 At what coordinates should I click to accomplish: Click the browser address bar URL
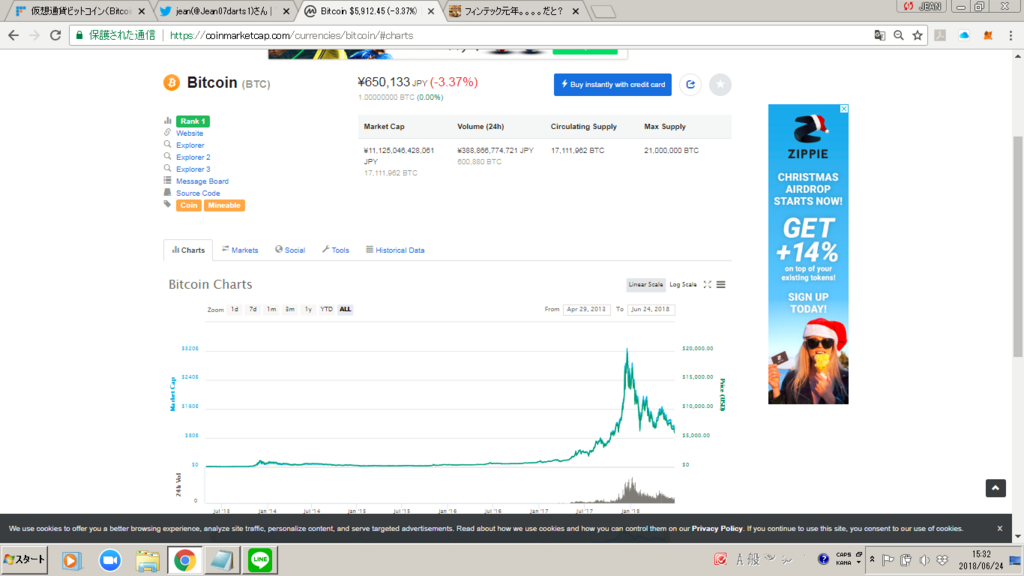(x=291, y=35)
